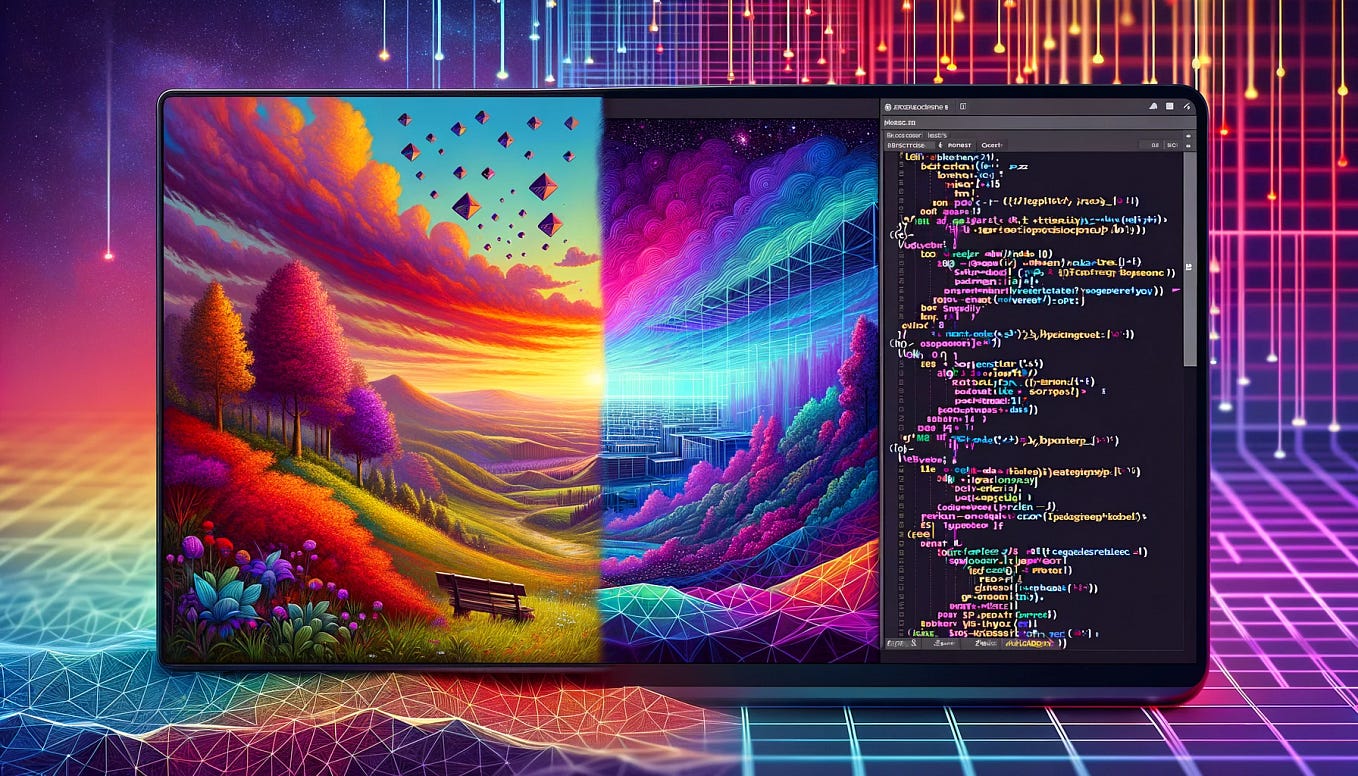1358x776 pixels.
Task: Click the small rectangular panel icon beside the code panel title
Action: (963, 107)
